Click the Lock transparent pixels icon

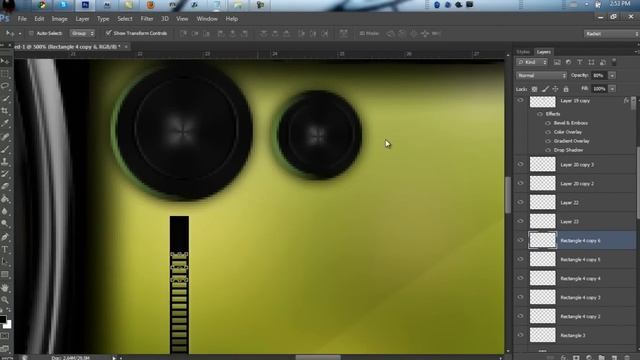534,89
